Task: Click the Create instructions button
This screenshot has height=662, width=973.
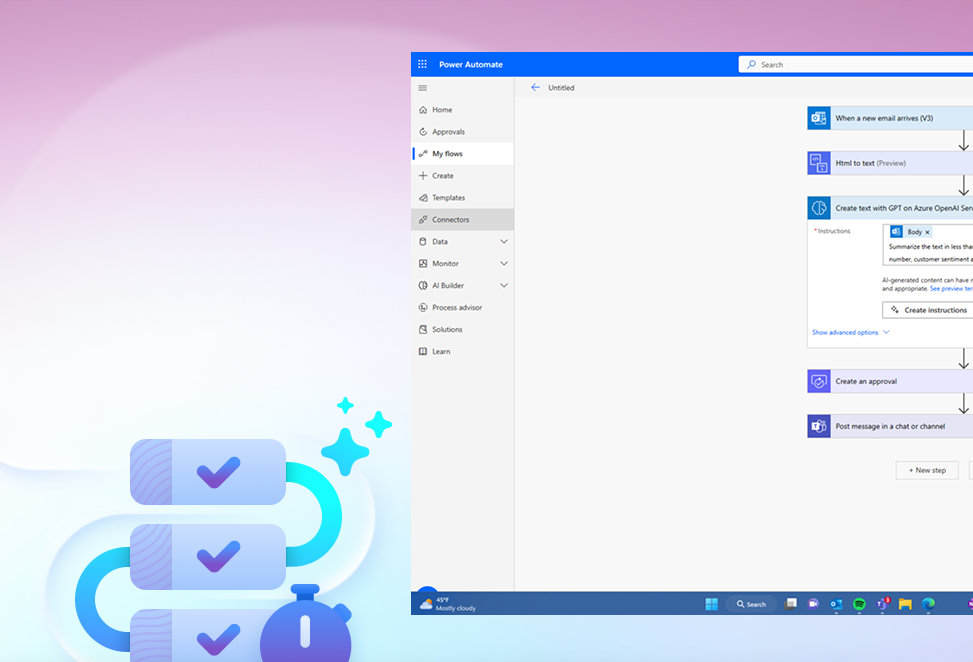Action: click(928, 310)
